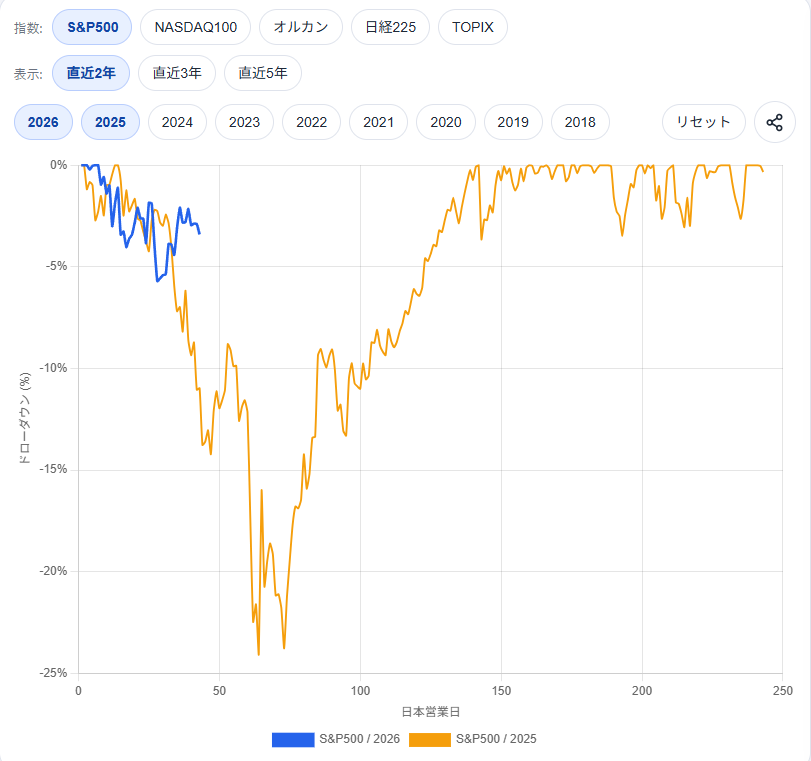Choose the TOPIX index
The width and height of the screenshot is (811, 761).
point(473,27)
